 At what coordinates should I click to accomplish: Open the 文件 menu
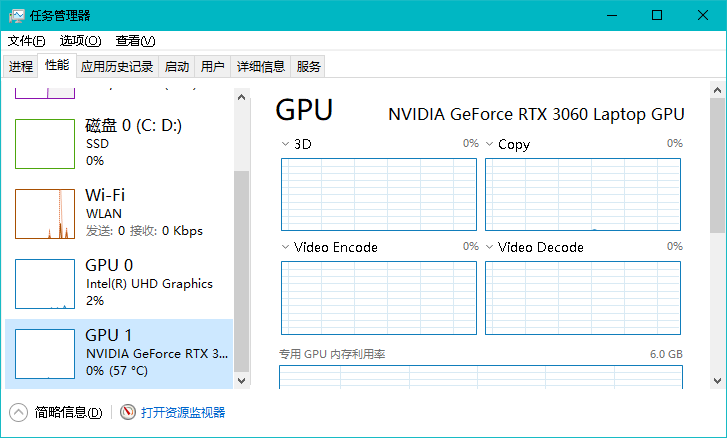(x=26, y=41)
